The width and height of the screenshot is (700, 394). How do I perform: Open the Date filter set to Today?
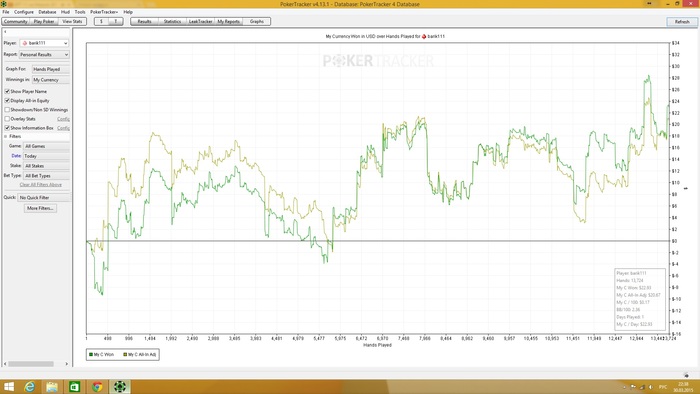pos(46,156)
